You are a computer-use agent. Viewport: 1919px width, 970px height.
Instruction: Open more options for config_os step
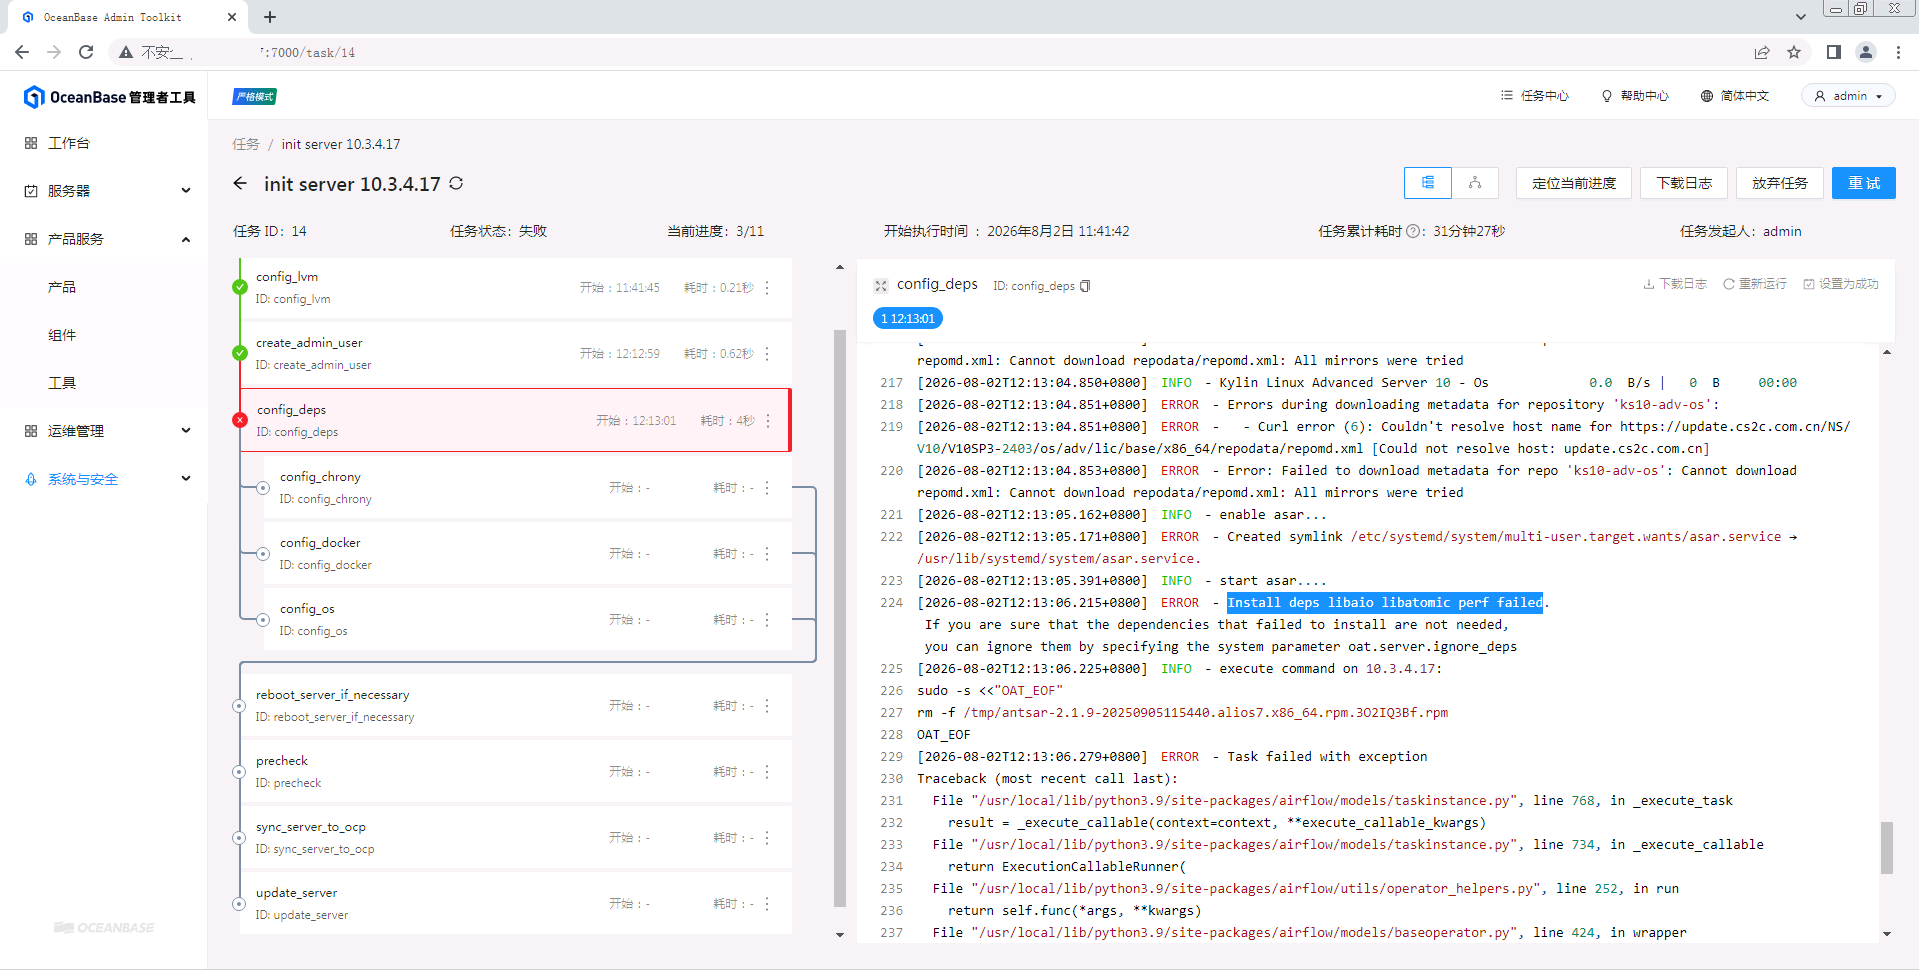(x=767, y=620)
